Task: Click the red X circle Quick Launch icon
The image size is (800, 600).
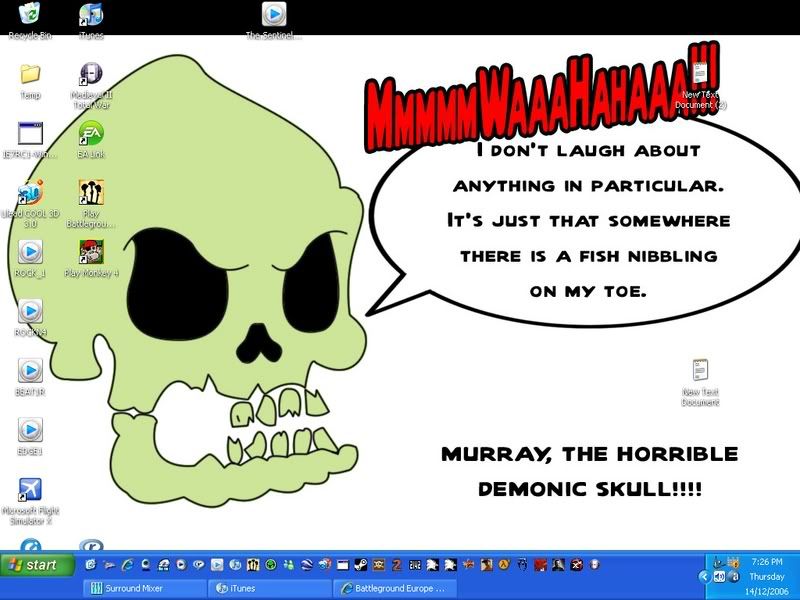Action: [x=577, y=564]
